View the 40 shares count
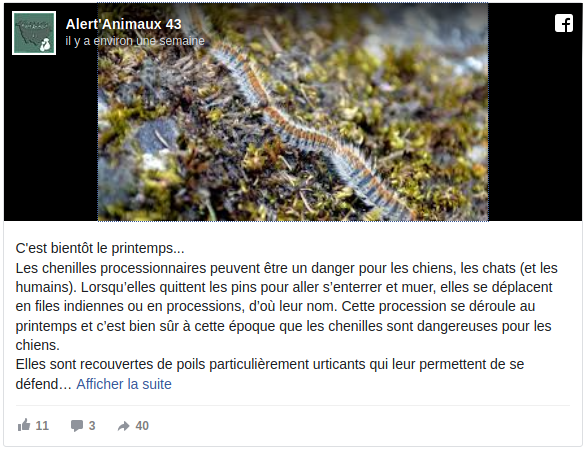Image resolution: width=587 pixels, height=451 pixels. pos(142,426)
